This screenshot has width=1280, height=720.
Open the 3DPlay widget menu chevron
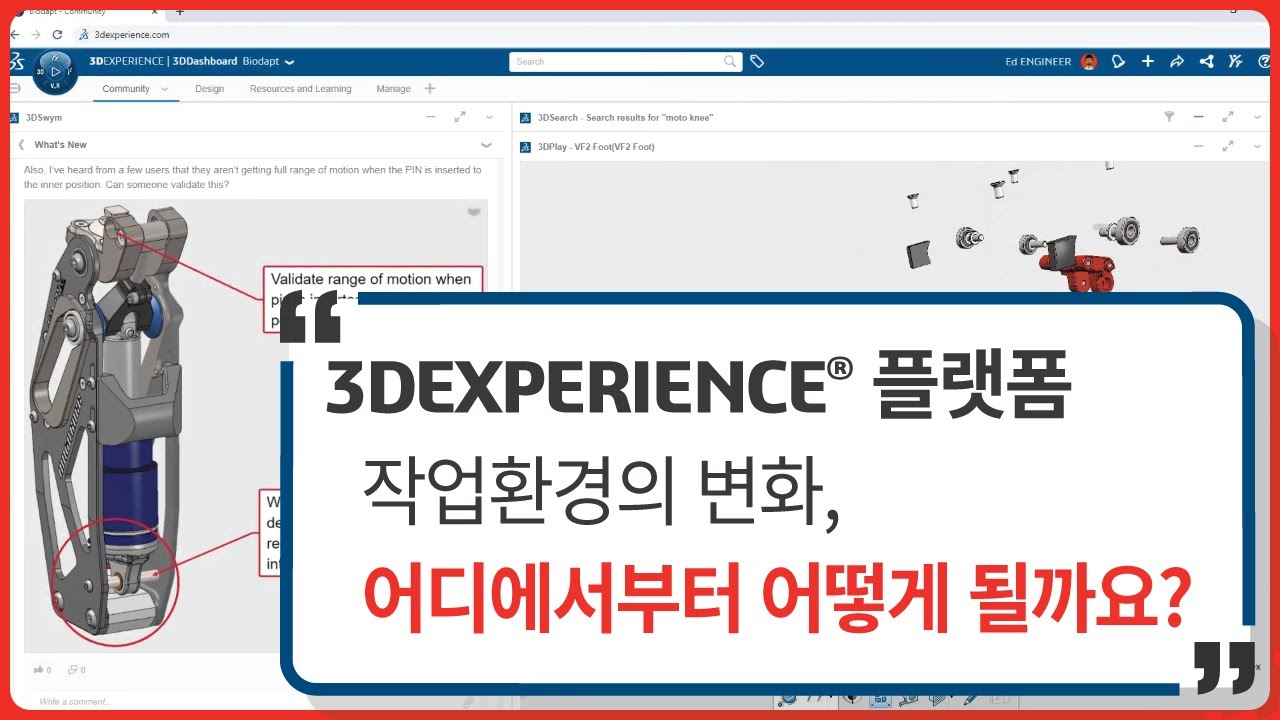pyautogui.click(x=1257, y=146)
